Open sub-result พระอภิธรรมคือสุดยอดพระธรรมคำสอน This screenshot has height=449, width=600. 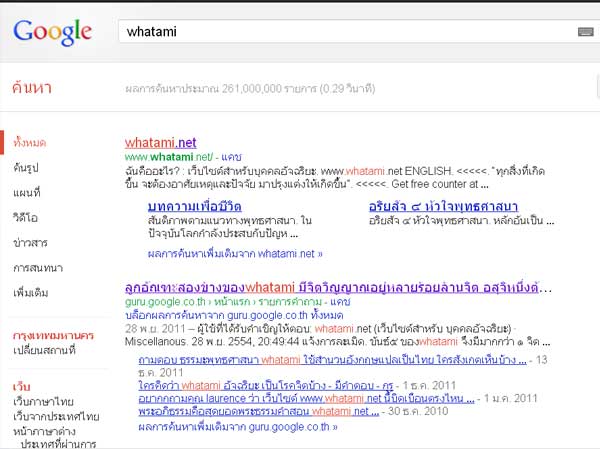pyautogui.click(x=259, y=411)
